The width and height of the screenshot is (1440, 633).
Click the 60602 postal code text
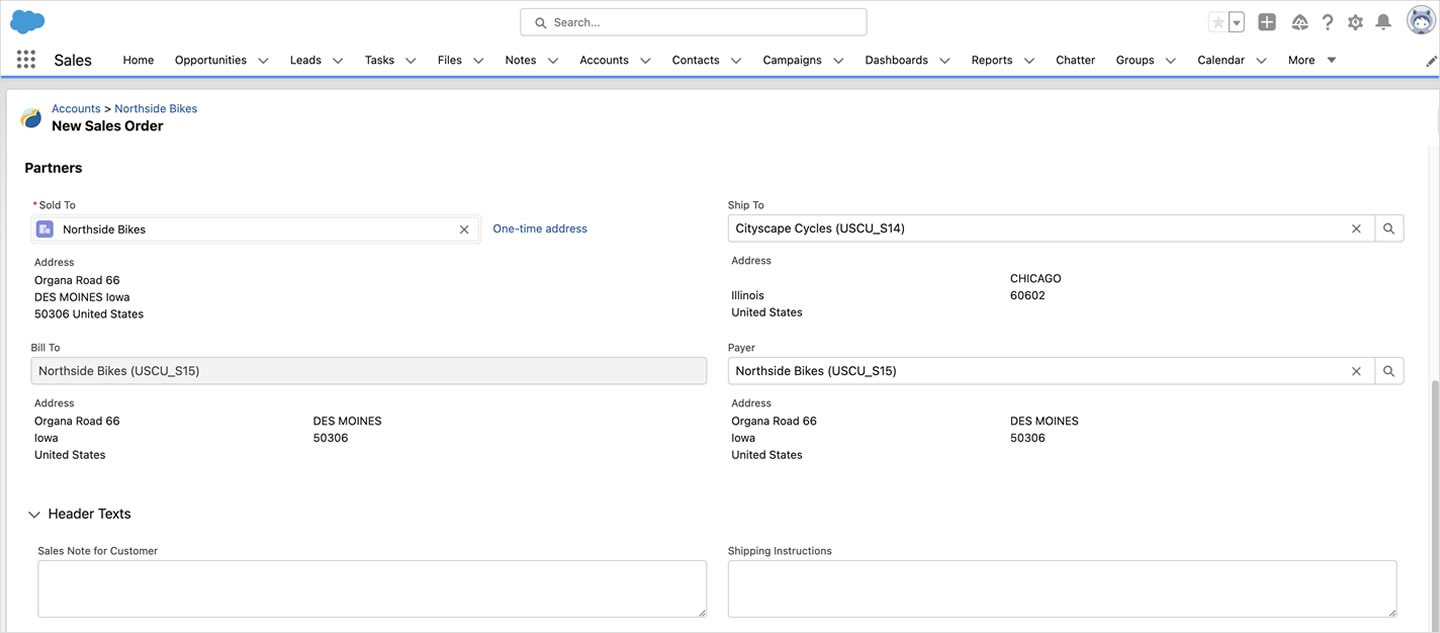1028,295
